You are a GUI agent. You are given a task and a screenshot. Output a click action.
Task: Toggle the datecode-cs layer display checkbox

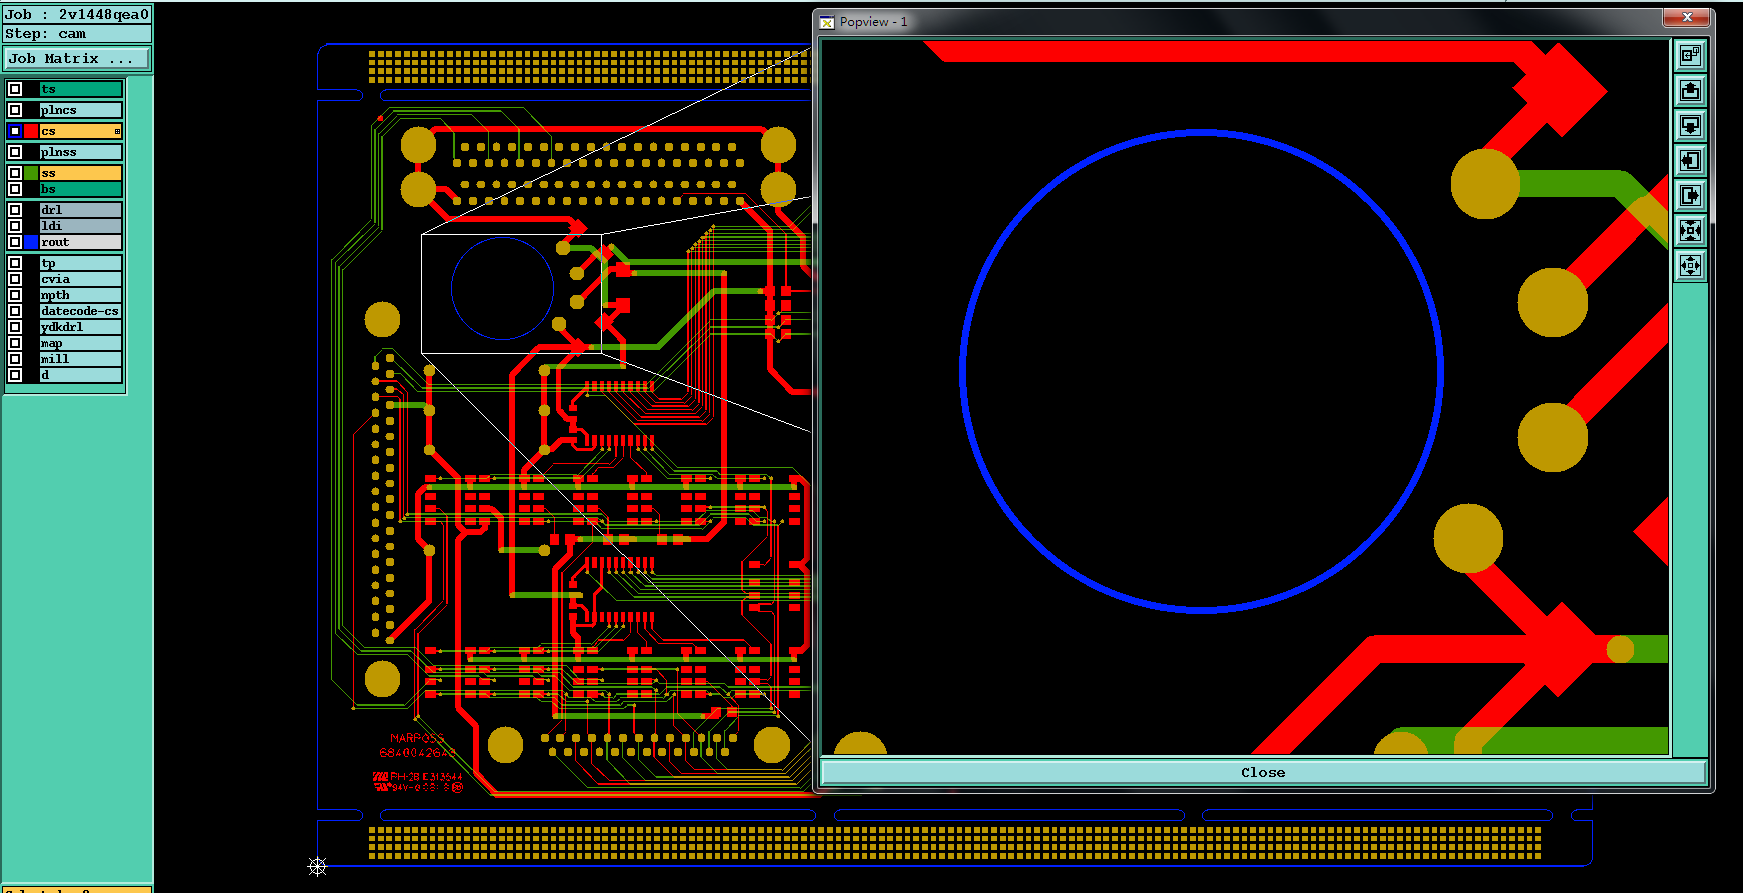(x=15, y=311)
